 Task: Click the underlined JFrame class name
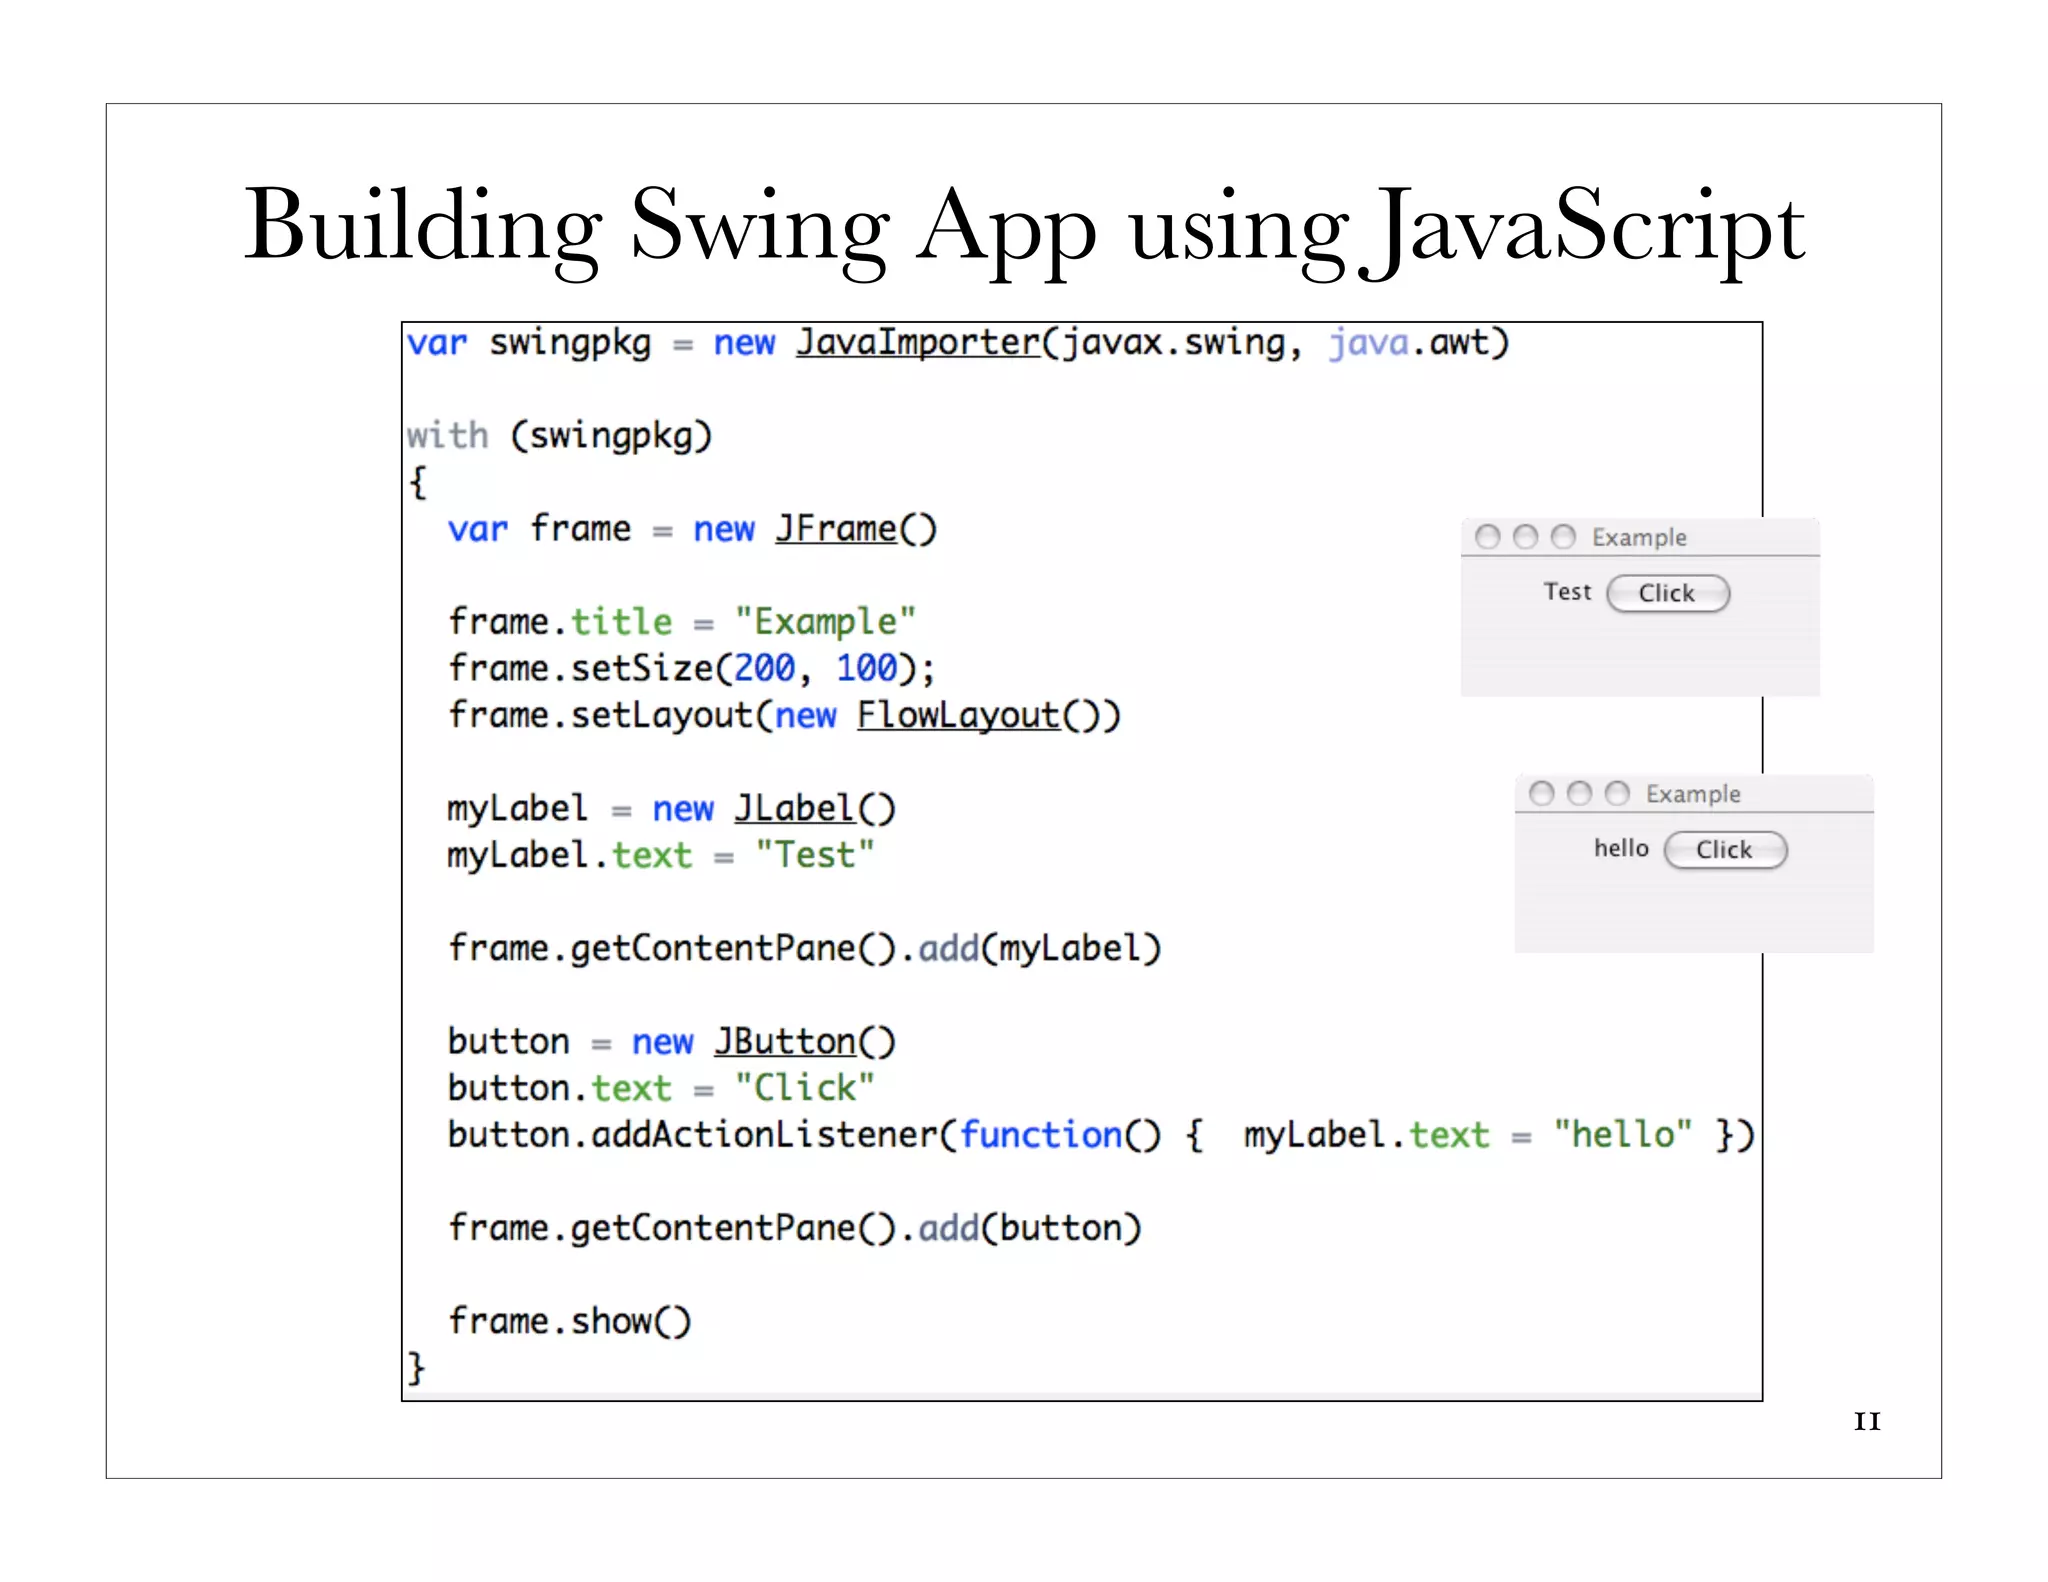coord(836,528)
